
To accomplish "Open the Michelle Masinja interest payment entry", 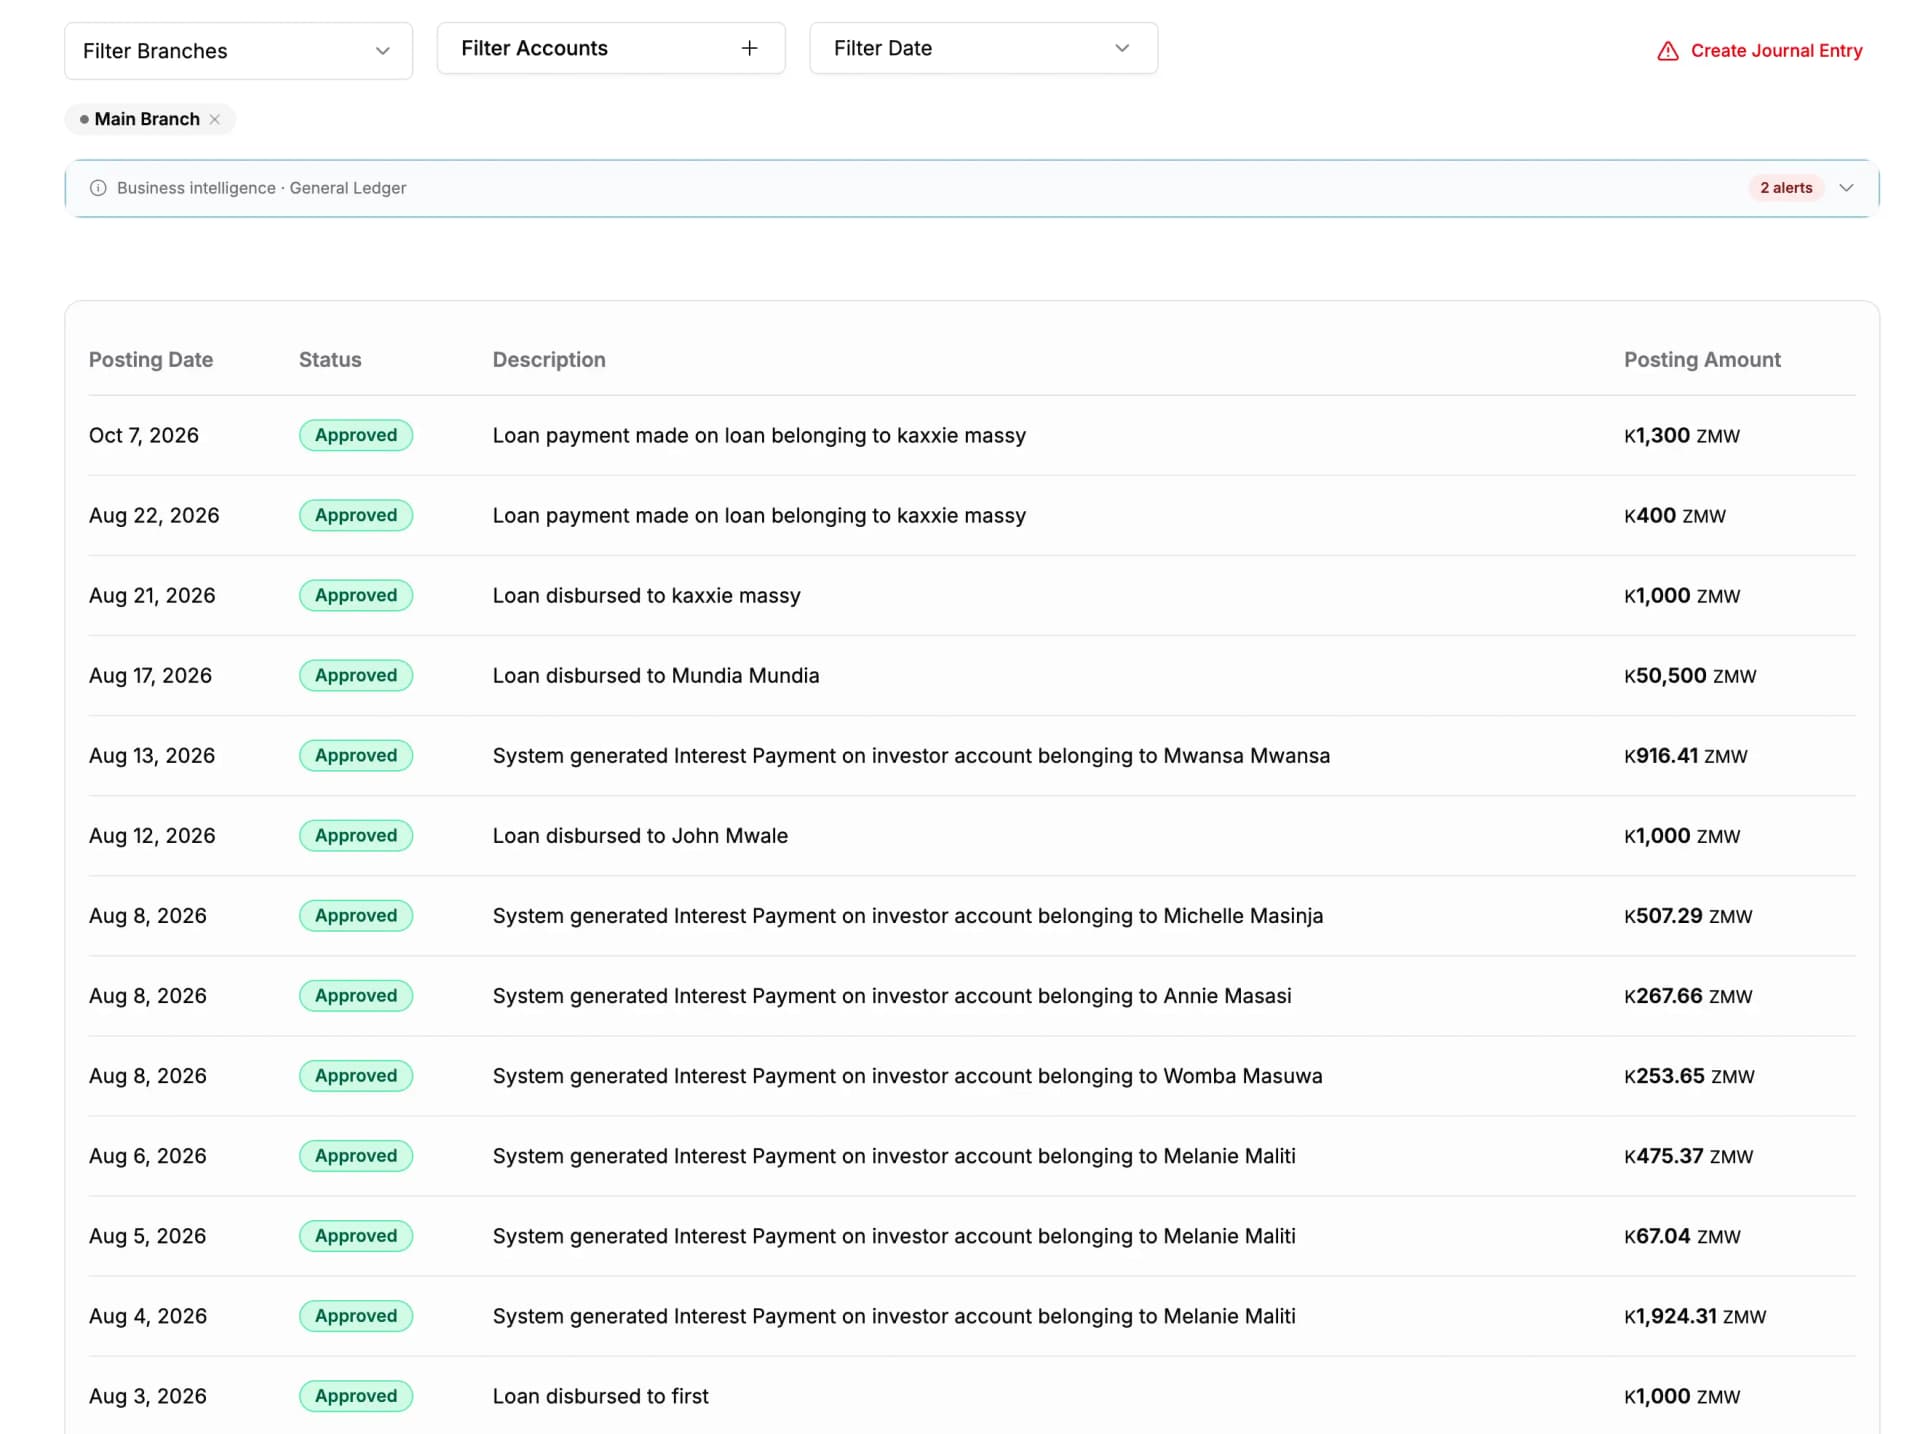I will click(x=908, y=915).
